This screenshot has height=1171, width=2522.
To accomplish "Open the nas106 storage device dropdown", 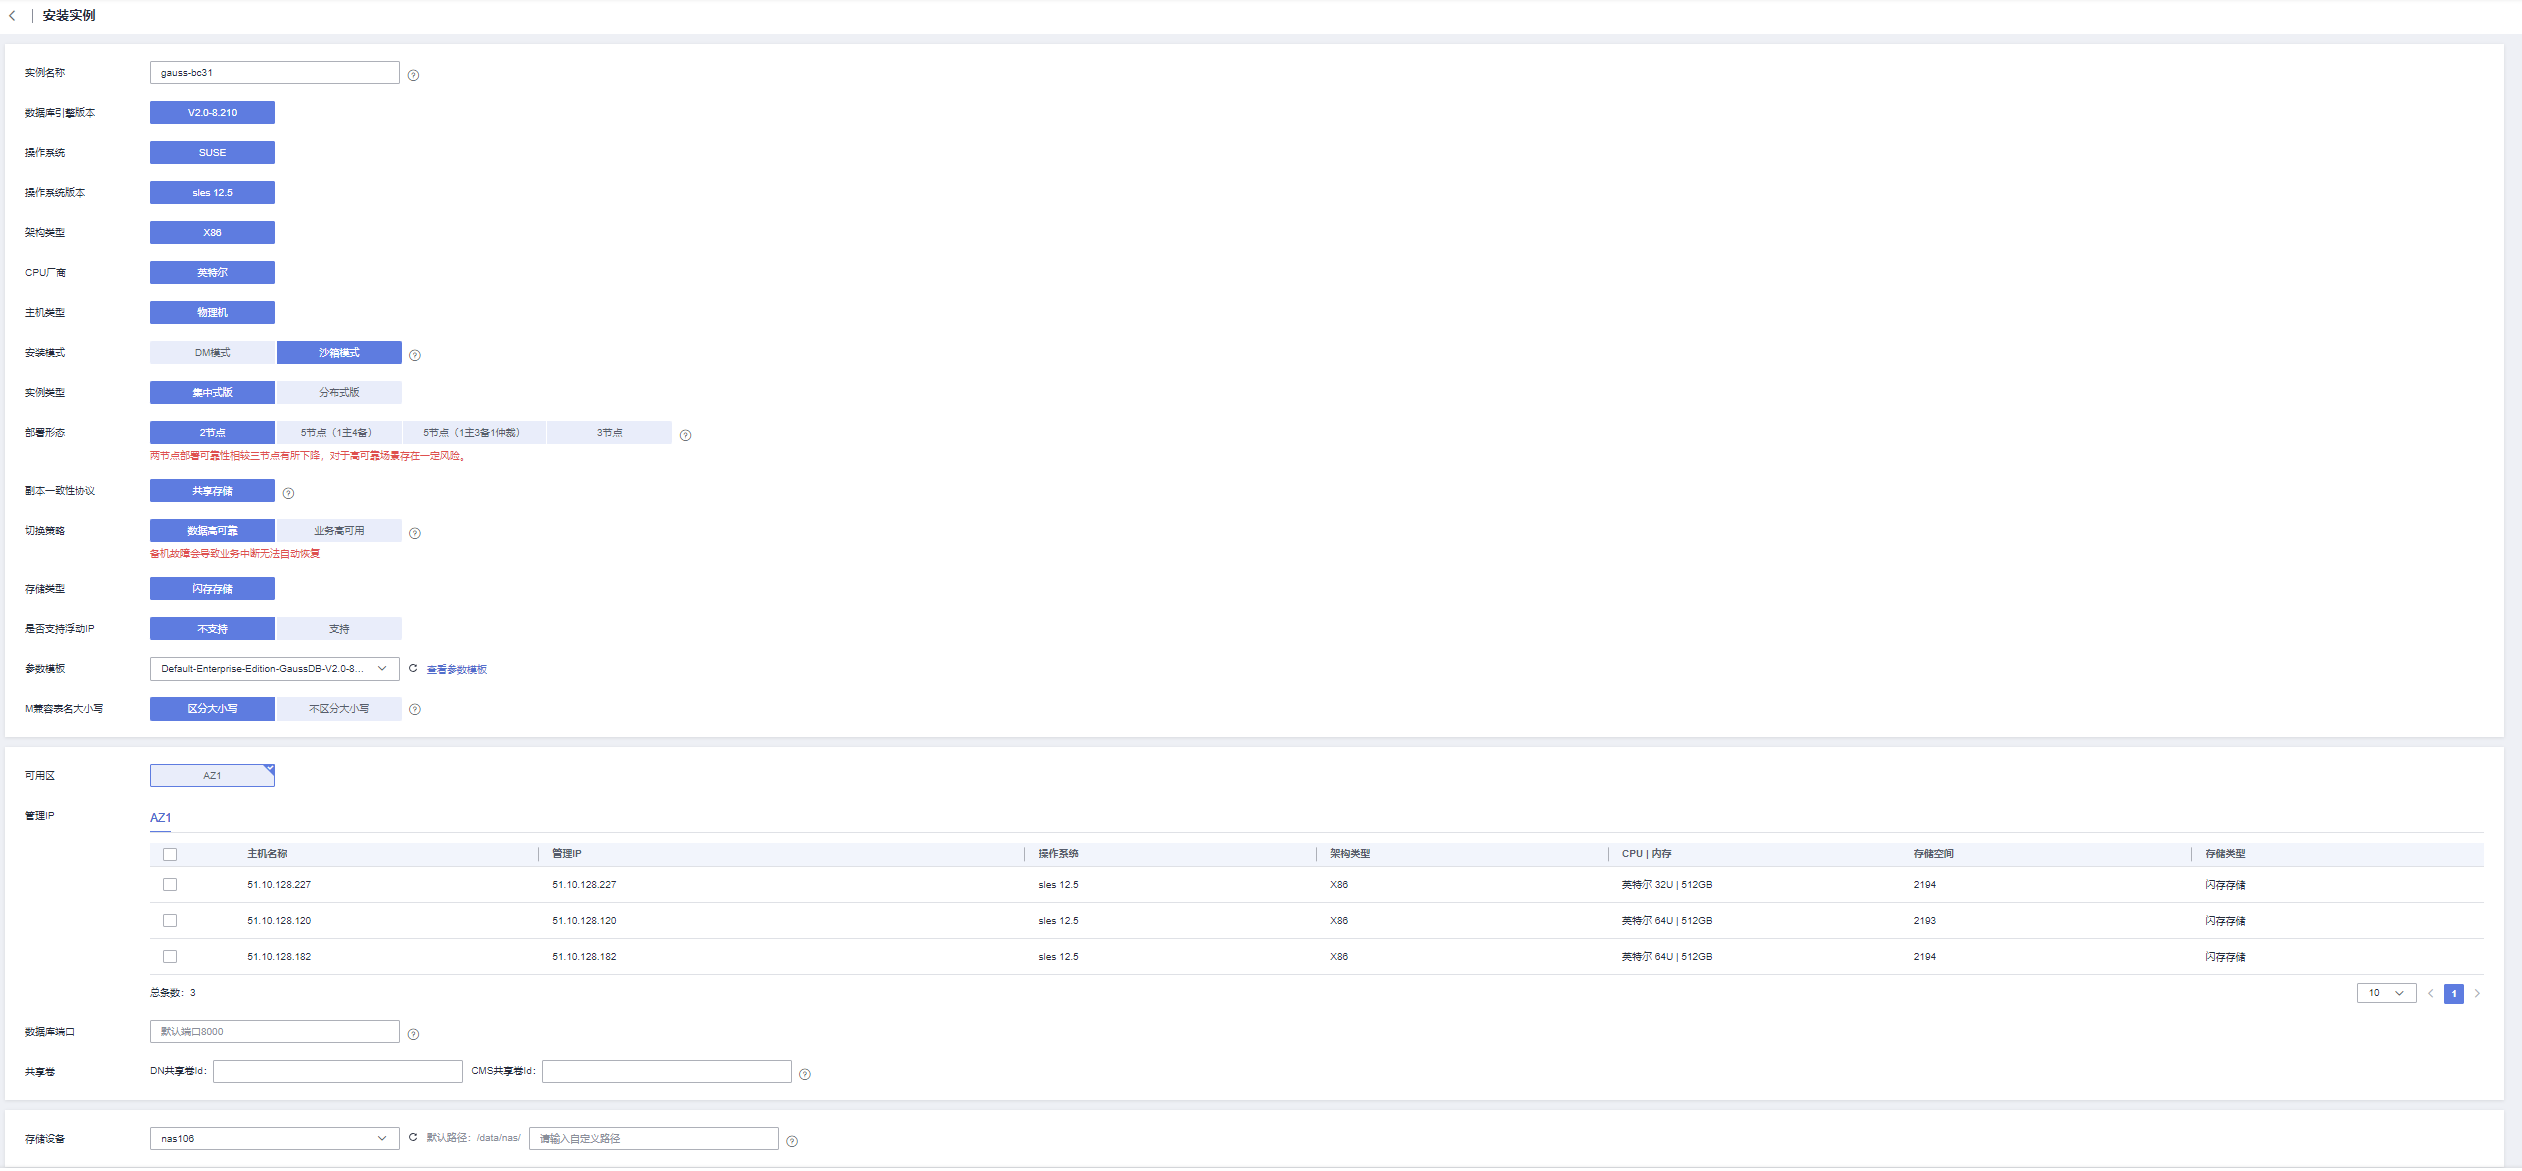I will [x=274, y=1139].
